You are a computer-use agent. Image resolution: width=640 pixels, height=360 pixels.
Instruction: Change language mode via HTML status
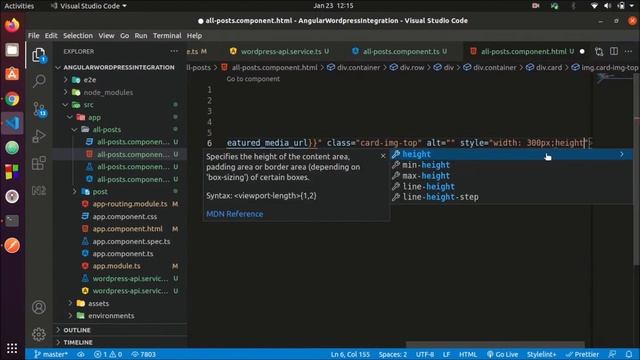coord(467,354)
